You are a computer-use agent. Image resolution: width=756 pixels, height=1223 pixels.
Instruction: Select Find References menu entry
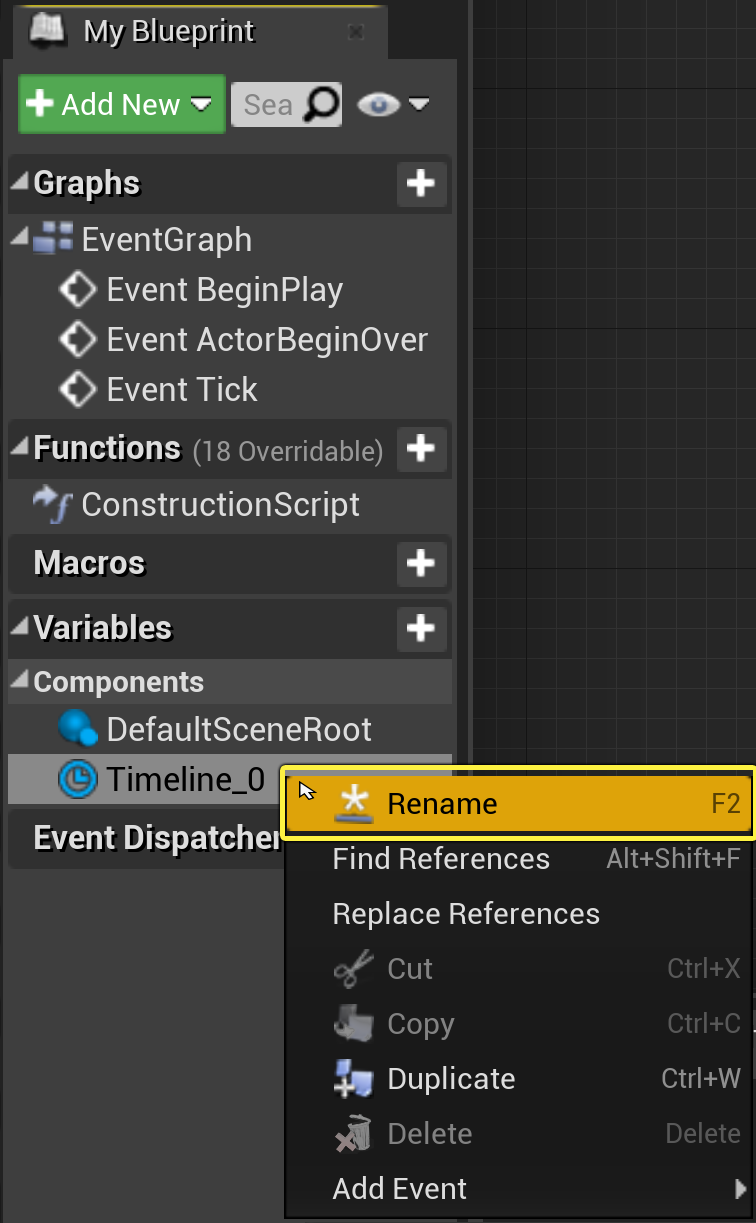pyautogui.click(x=441, y=859)
